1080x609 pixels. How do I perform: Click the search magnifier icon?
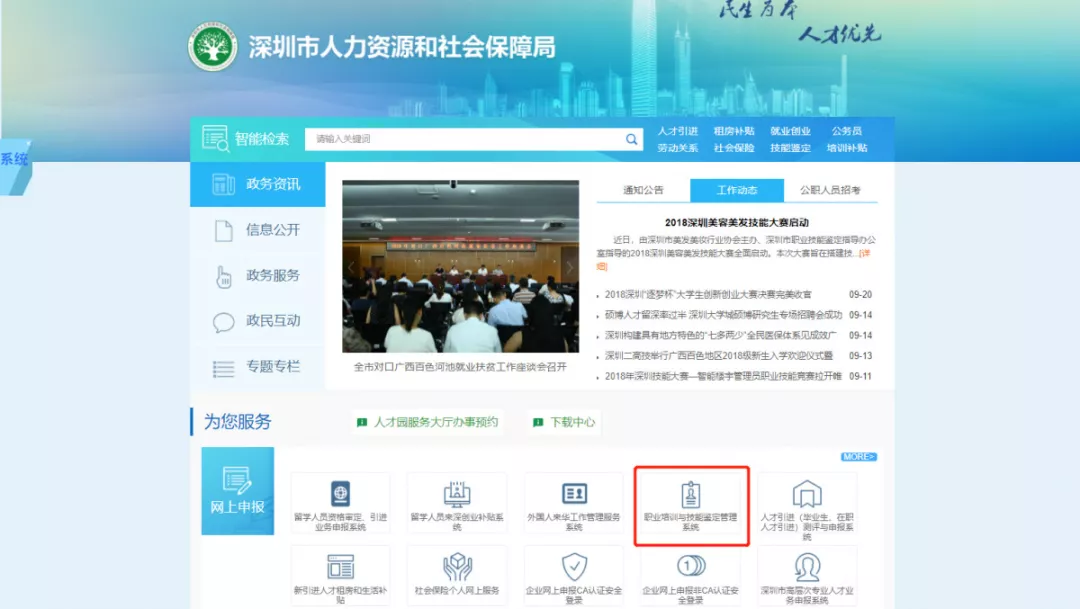coord(631,139)
